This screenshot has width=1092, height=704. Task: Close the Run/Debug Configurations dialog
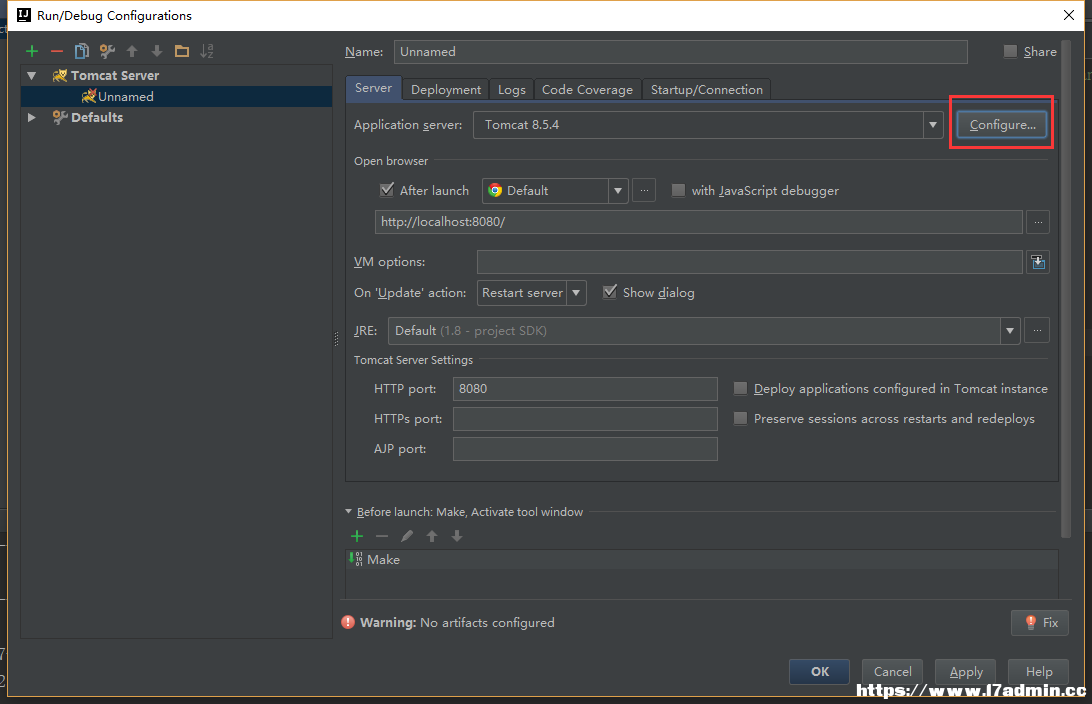point(1069,15)
